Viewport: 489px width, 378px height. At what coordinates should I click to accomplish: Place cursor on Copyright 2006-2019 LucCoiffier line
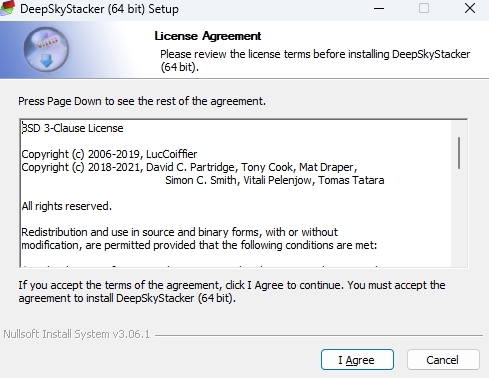[x=109, y=154]
